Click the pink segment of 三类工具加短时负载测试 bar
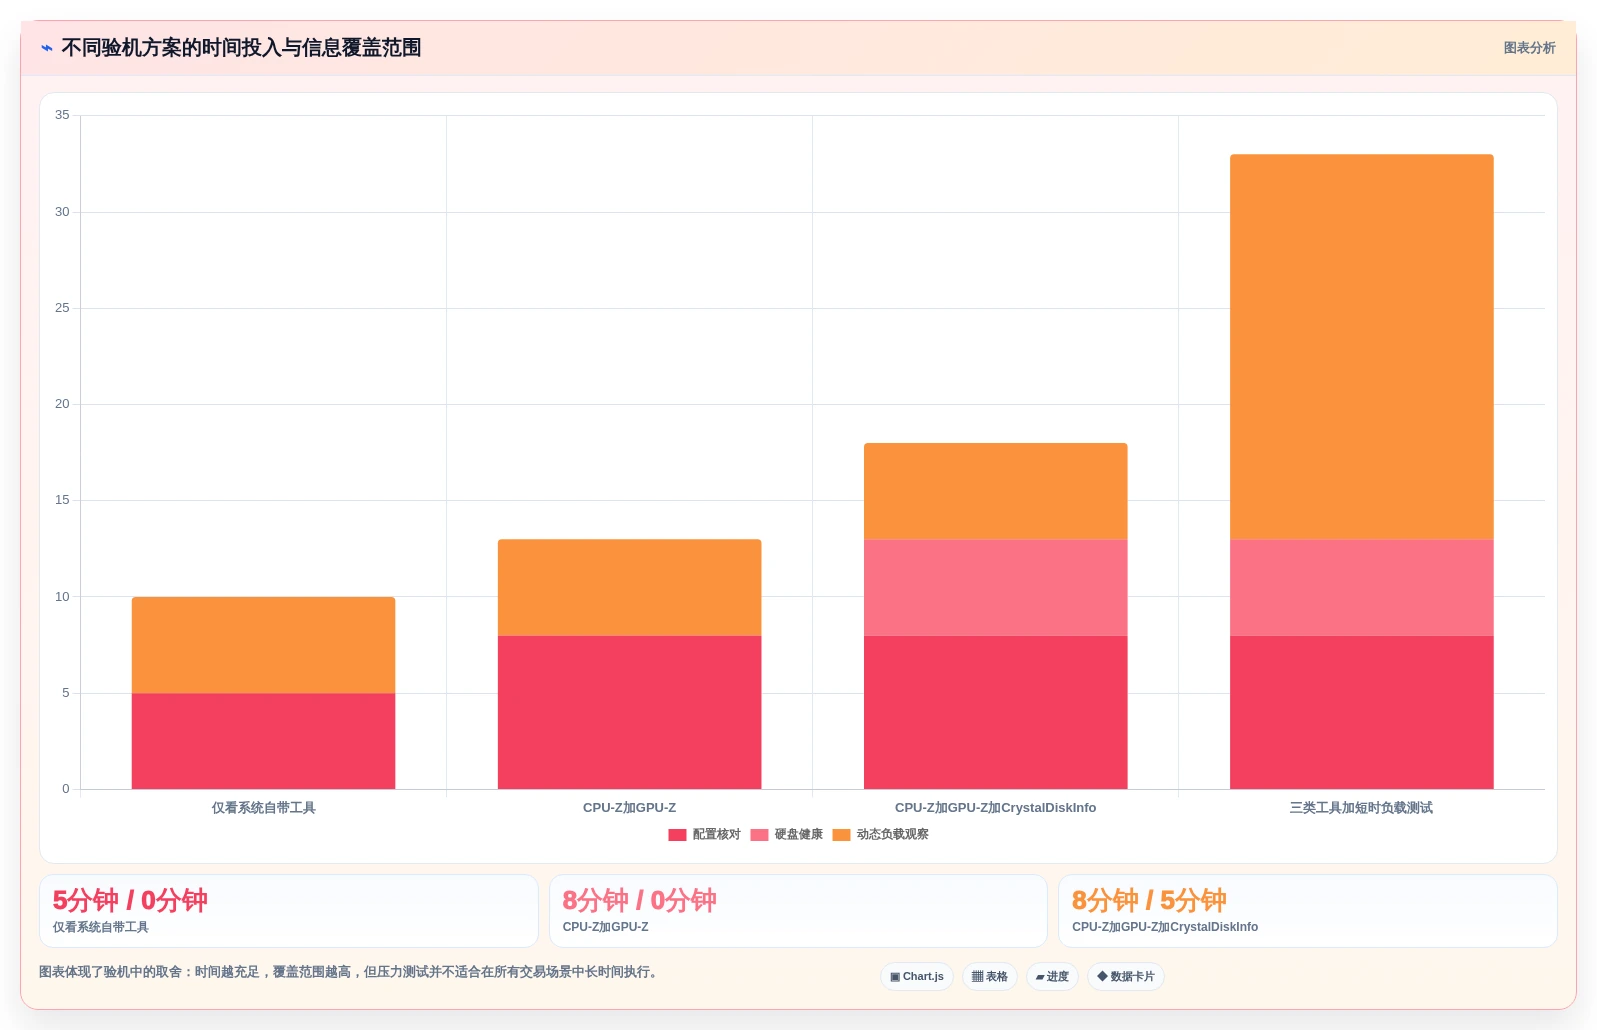Image resolution: width=1597 pixels, height=1030 pixels. 1361,588
